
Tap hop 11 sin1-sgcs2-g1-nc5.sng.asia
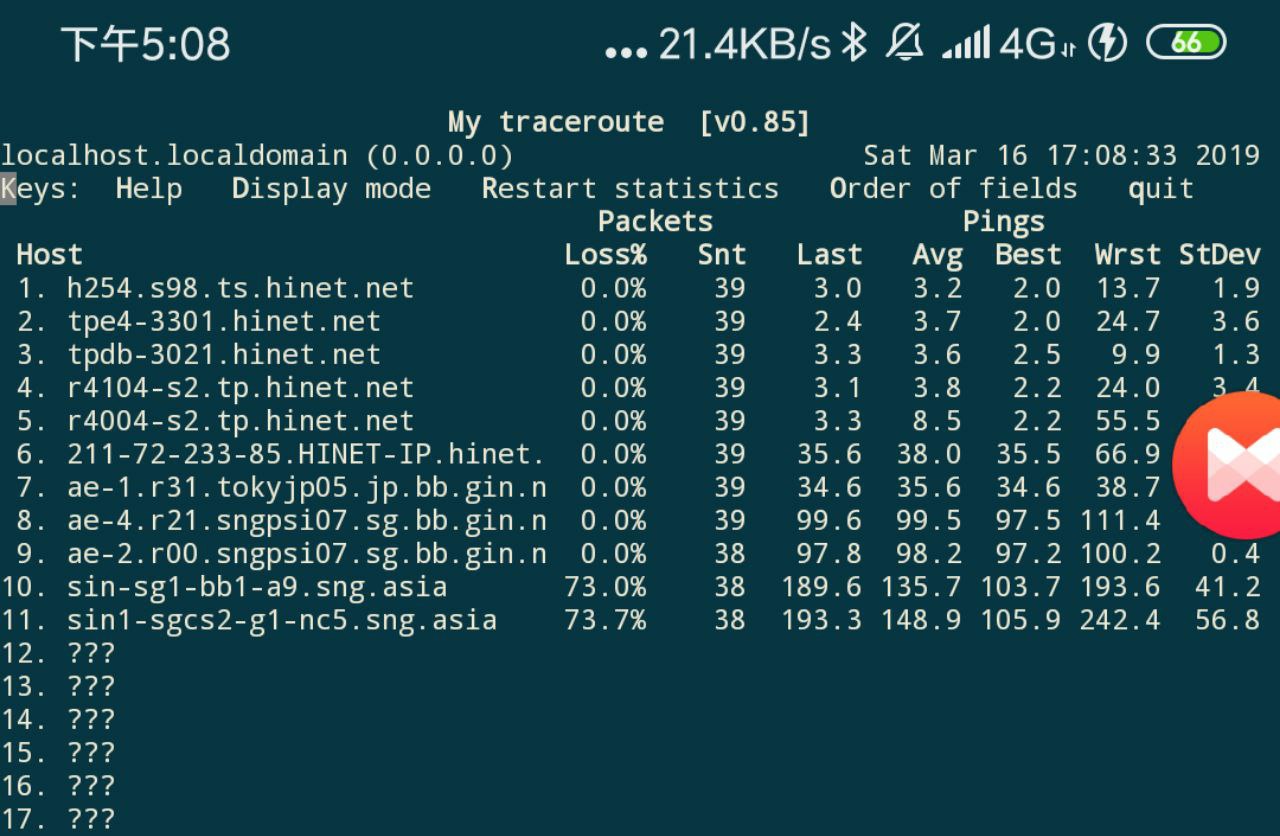[281, 620]
